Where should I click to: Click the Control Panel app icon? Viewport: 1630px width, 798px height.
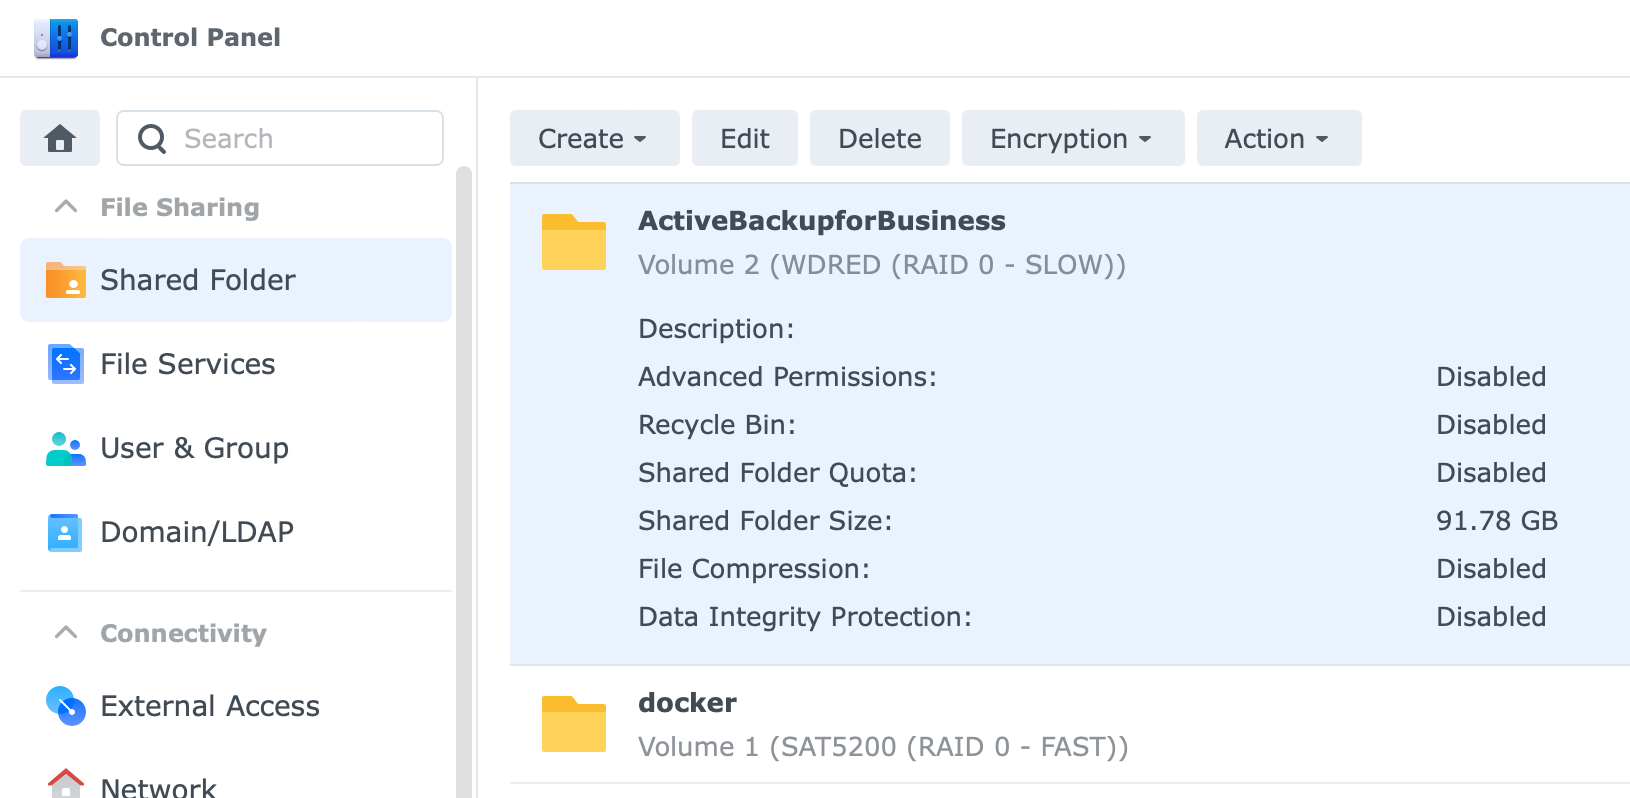(x=56, y=38)
